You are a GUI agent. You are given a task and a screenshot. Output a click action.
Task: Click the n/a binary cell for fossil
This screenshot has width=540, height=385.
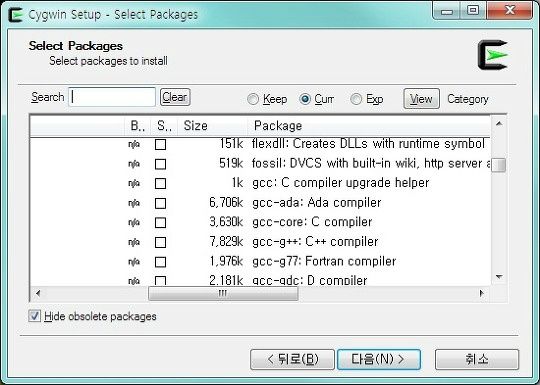coord(134,164)
